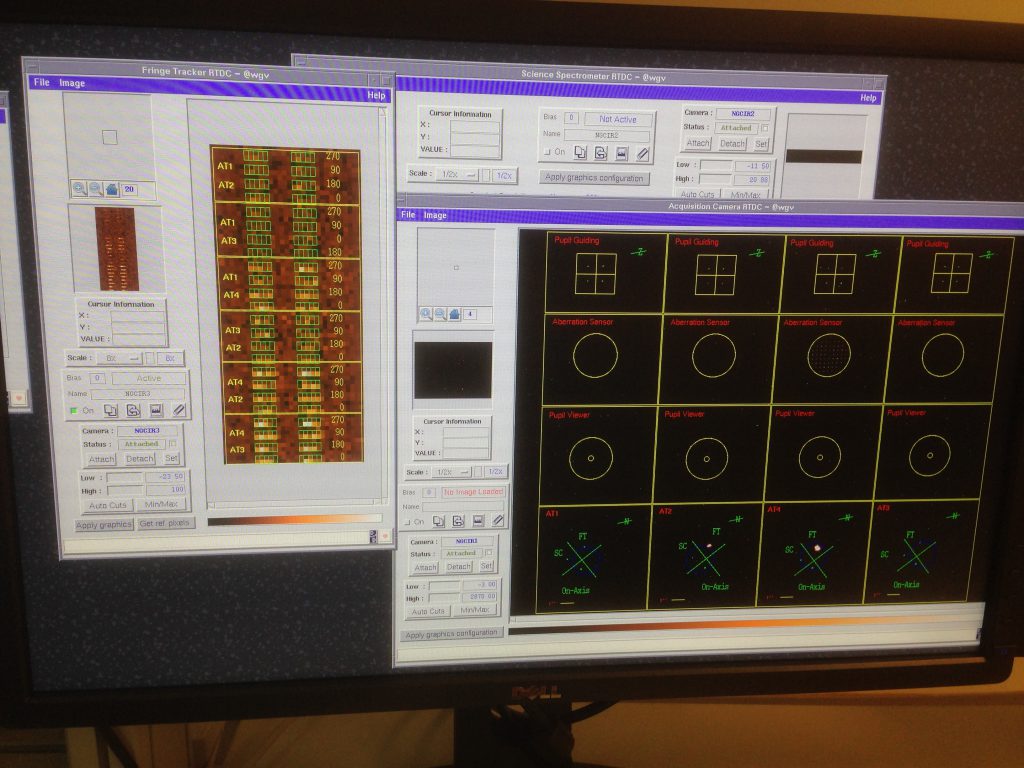Click horizontal scrollbar below Fringe Tracker image

(295, 504)
